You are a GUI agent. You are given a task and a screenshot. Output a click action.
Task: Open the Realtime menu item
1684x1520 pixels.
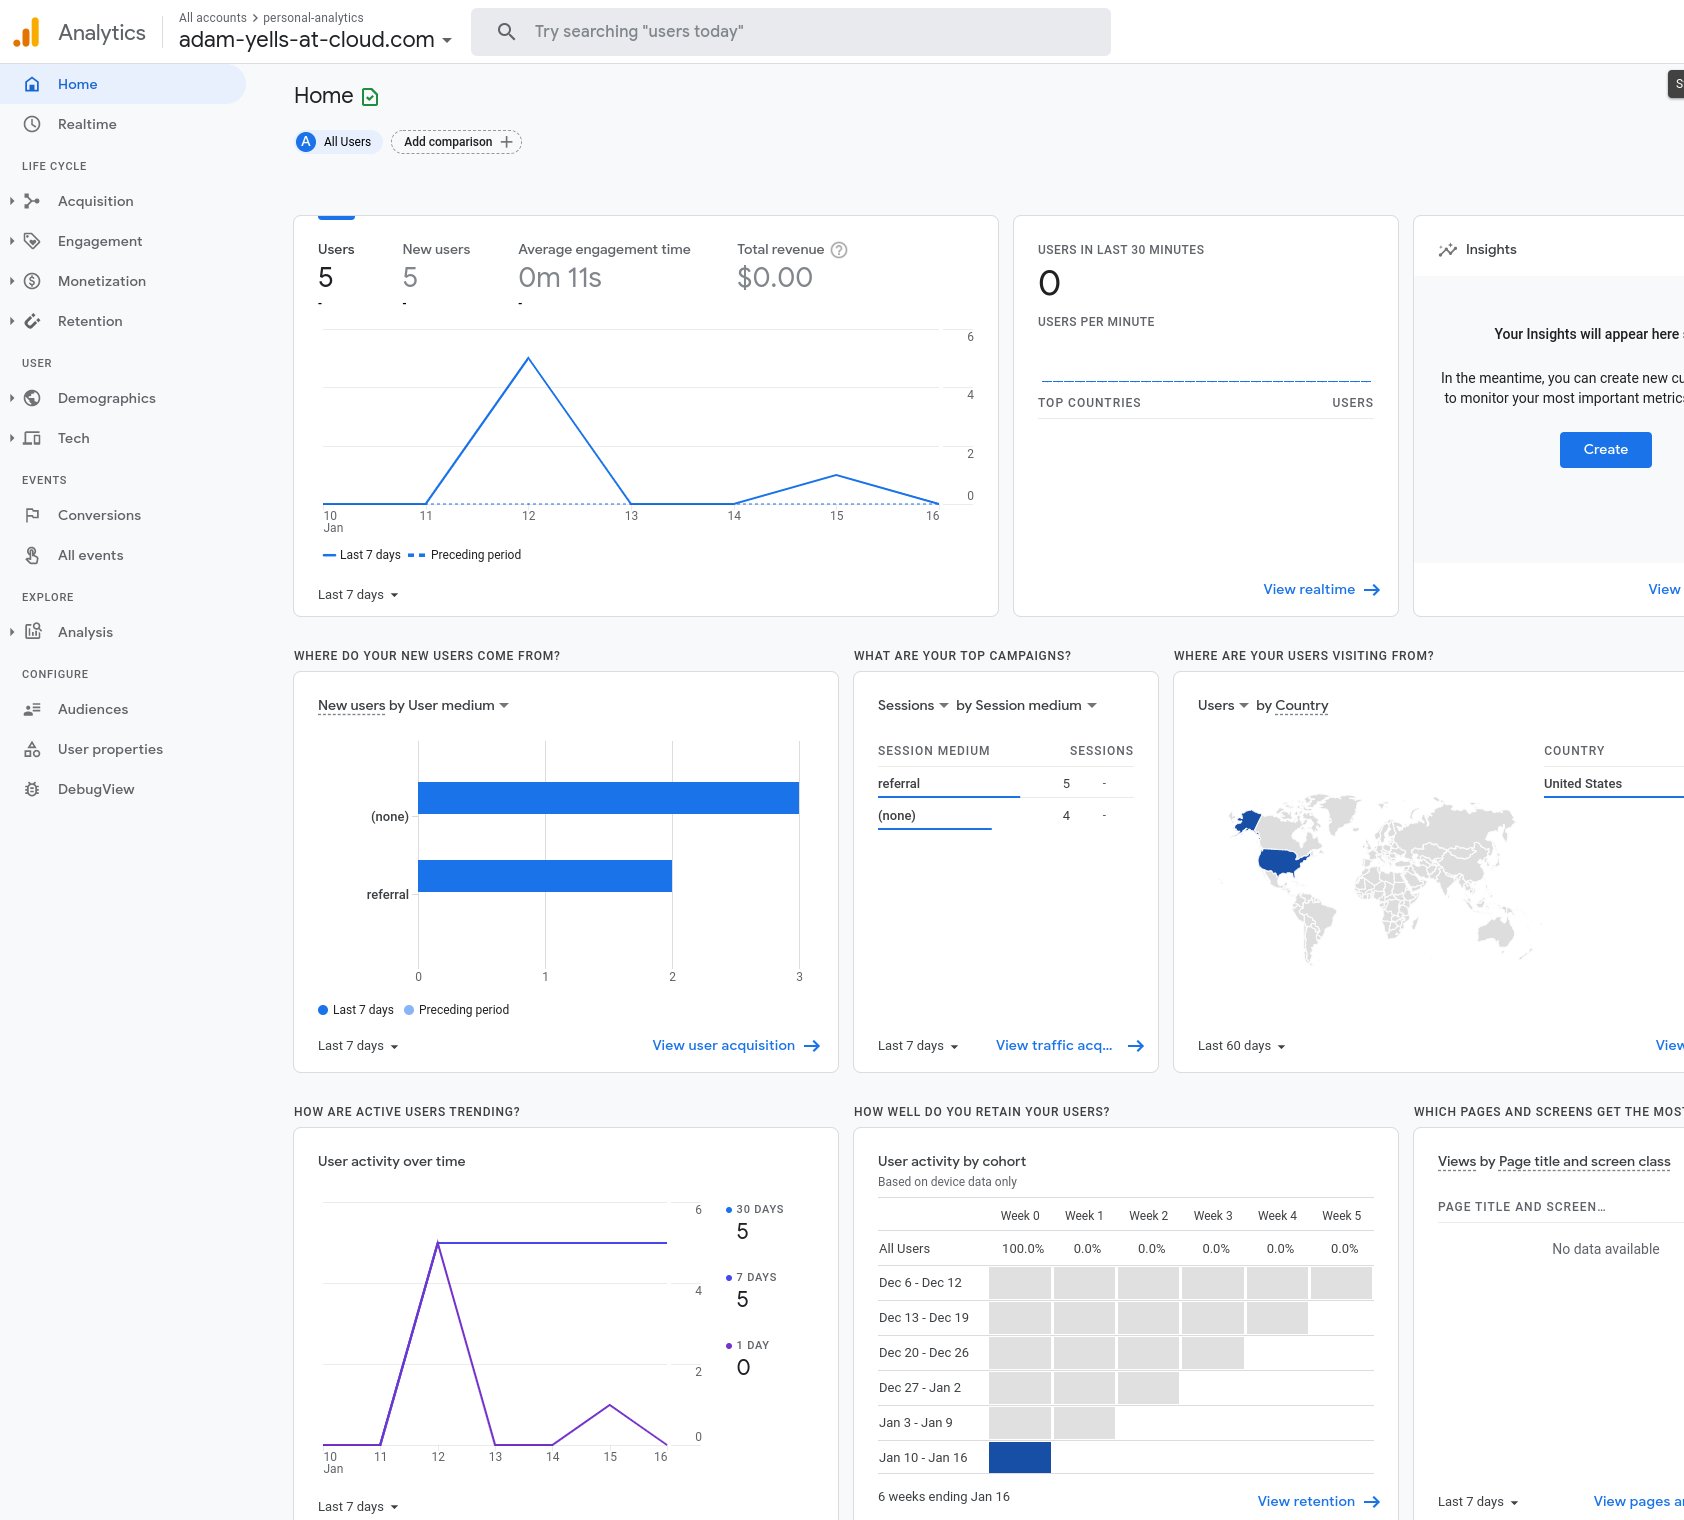(123, 124)
